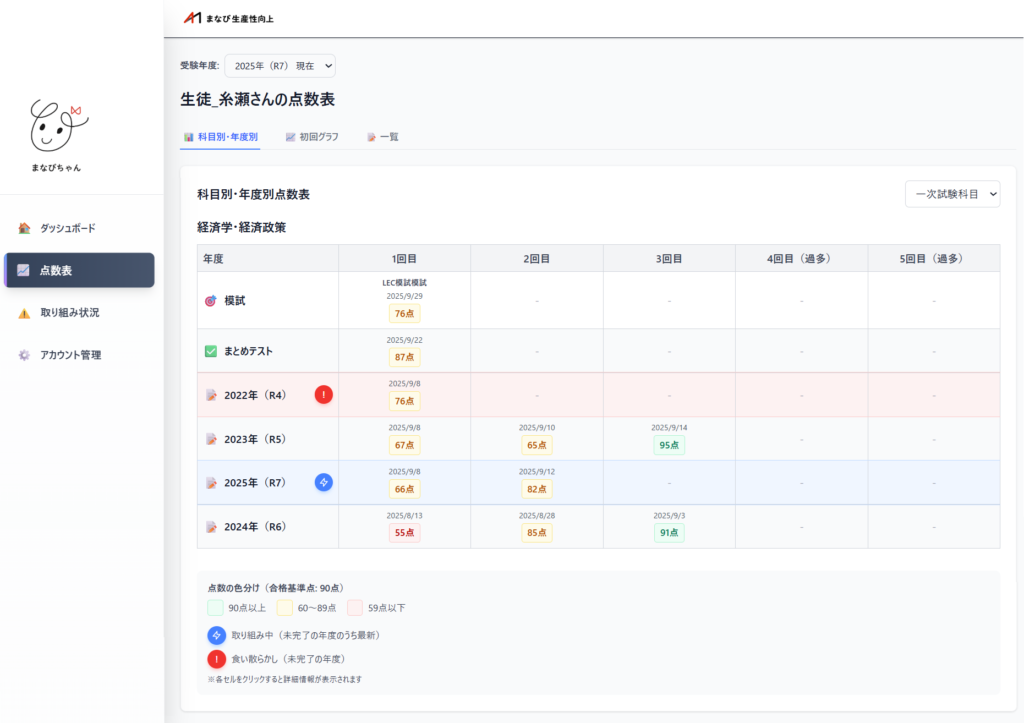Click the 87点 score for まとめテスト
1024x723 pixels.
(404, 357)
